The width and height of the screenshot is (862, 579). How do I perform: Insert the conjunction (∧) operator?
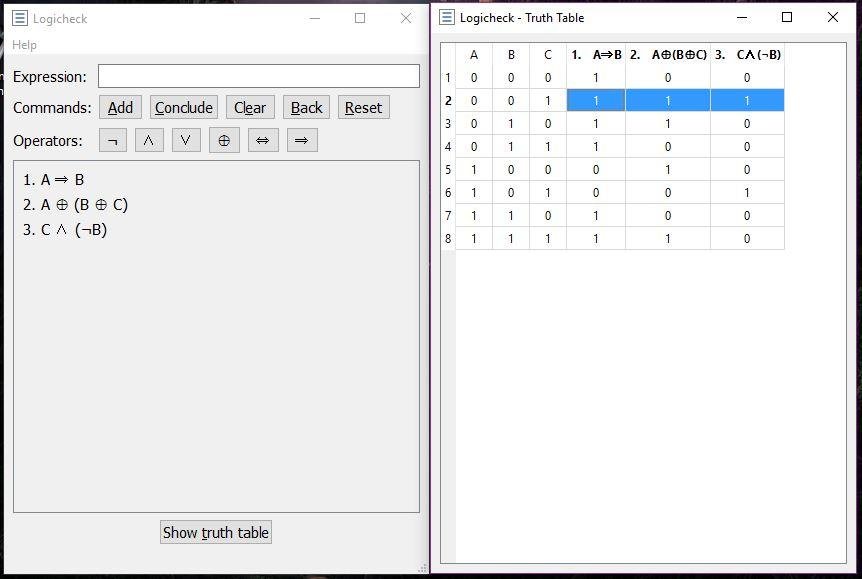pyautogui.click(x=149, y=141)
